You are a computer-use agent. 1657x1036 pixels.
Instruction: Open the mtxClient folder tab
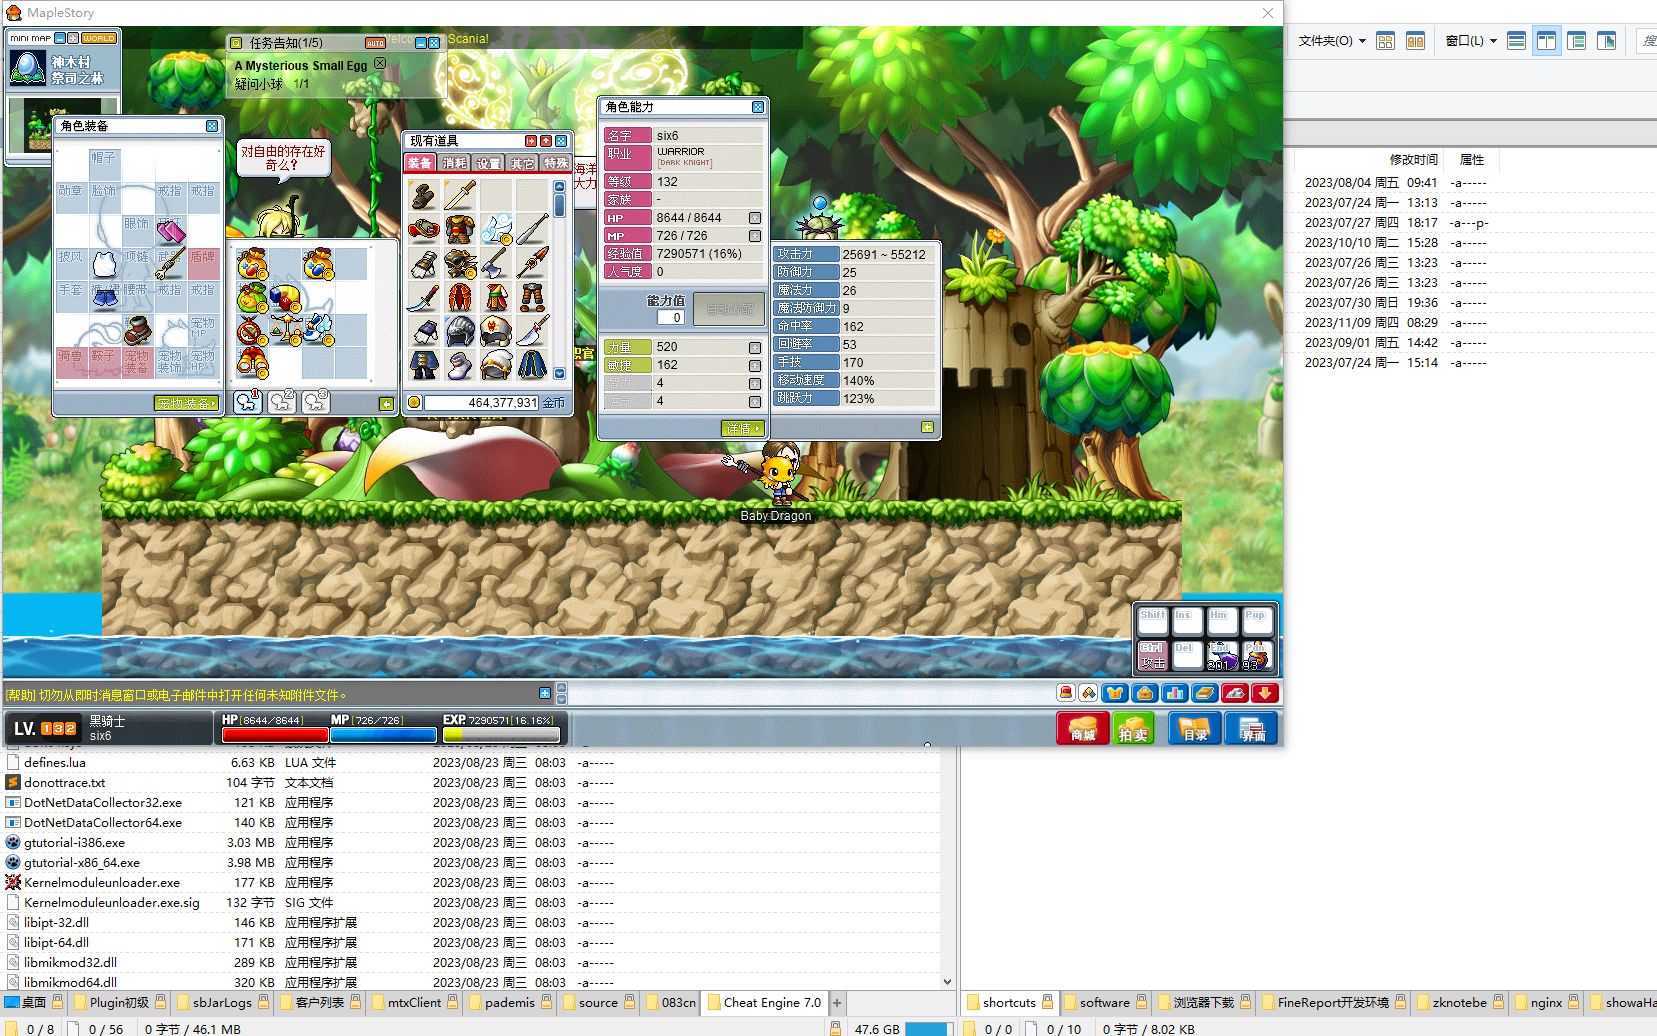[414, 1002]
